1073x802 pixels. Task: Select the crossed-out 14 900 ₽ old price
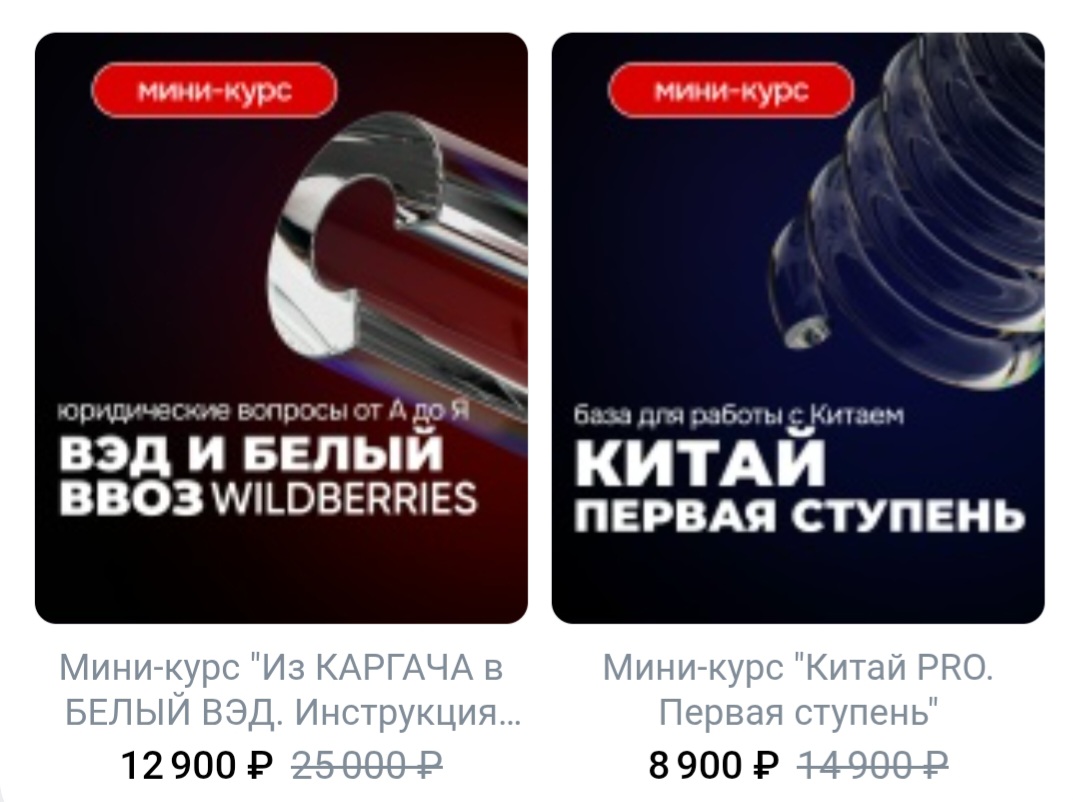(x=873, y=764)
